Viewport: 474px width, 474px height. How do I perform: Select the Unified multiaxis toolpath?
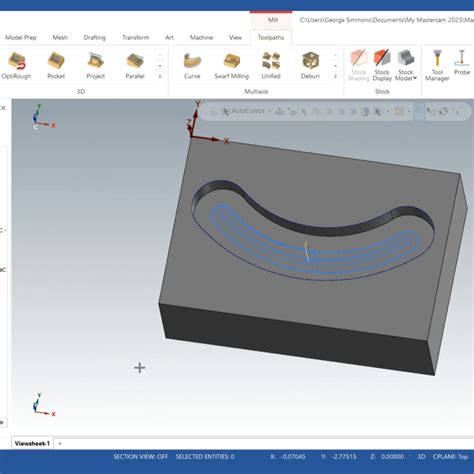pyautogui.click(x=271, y=66)
